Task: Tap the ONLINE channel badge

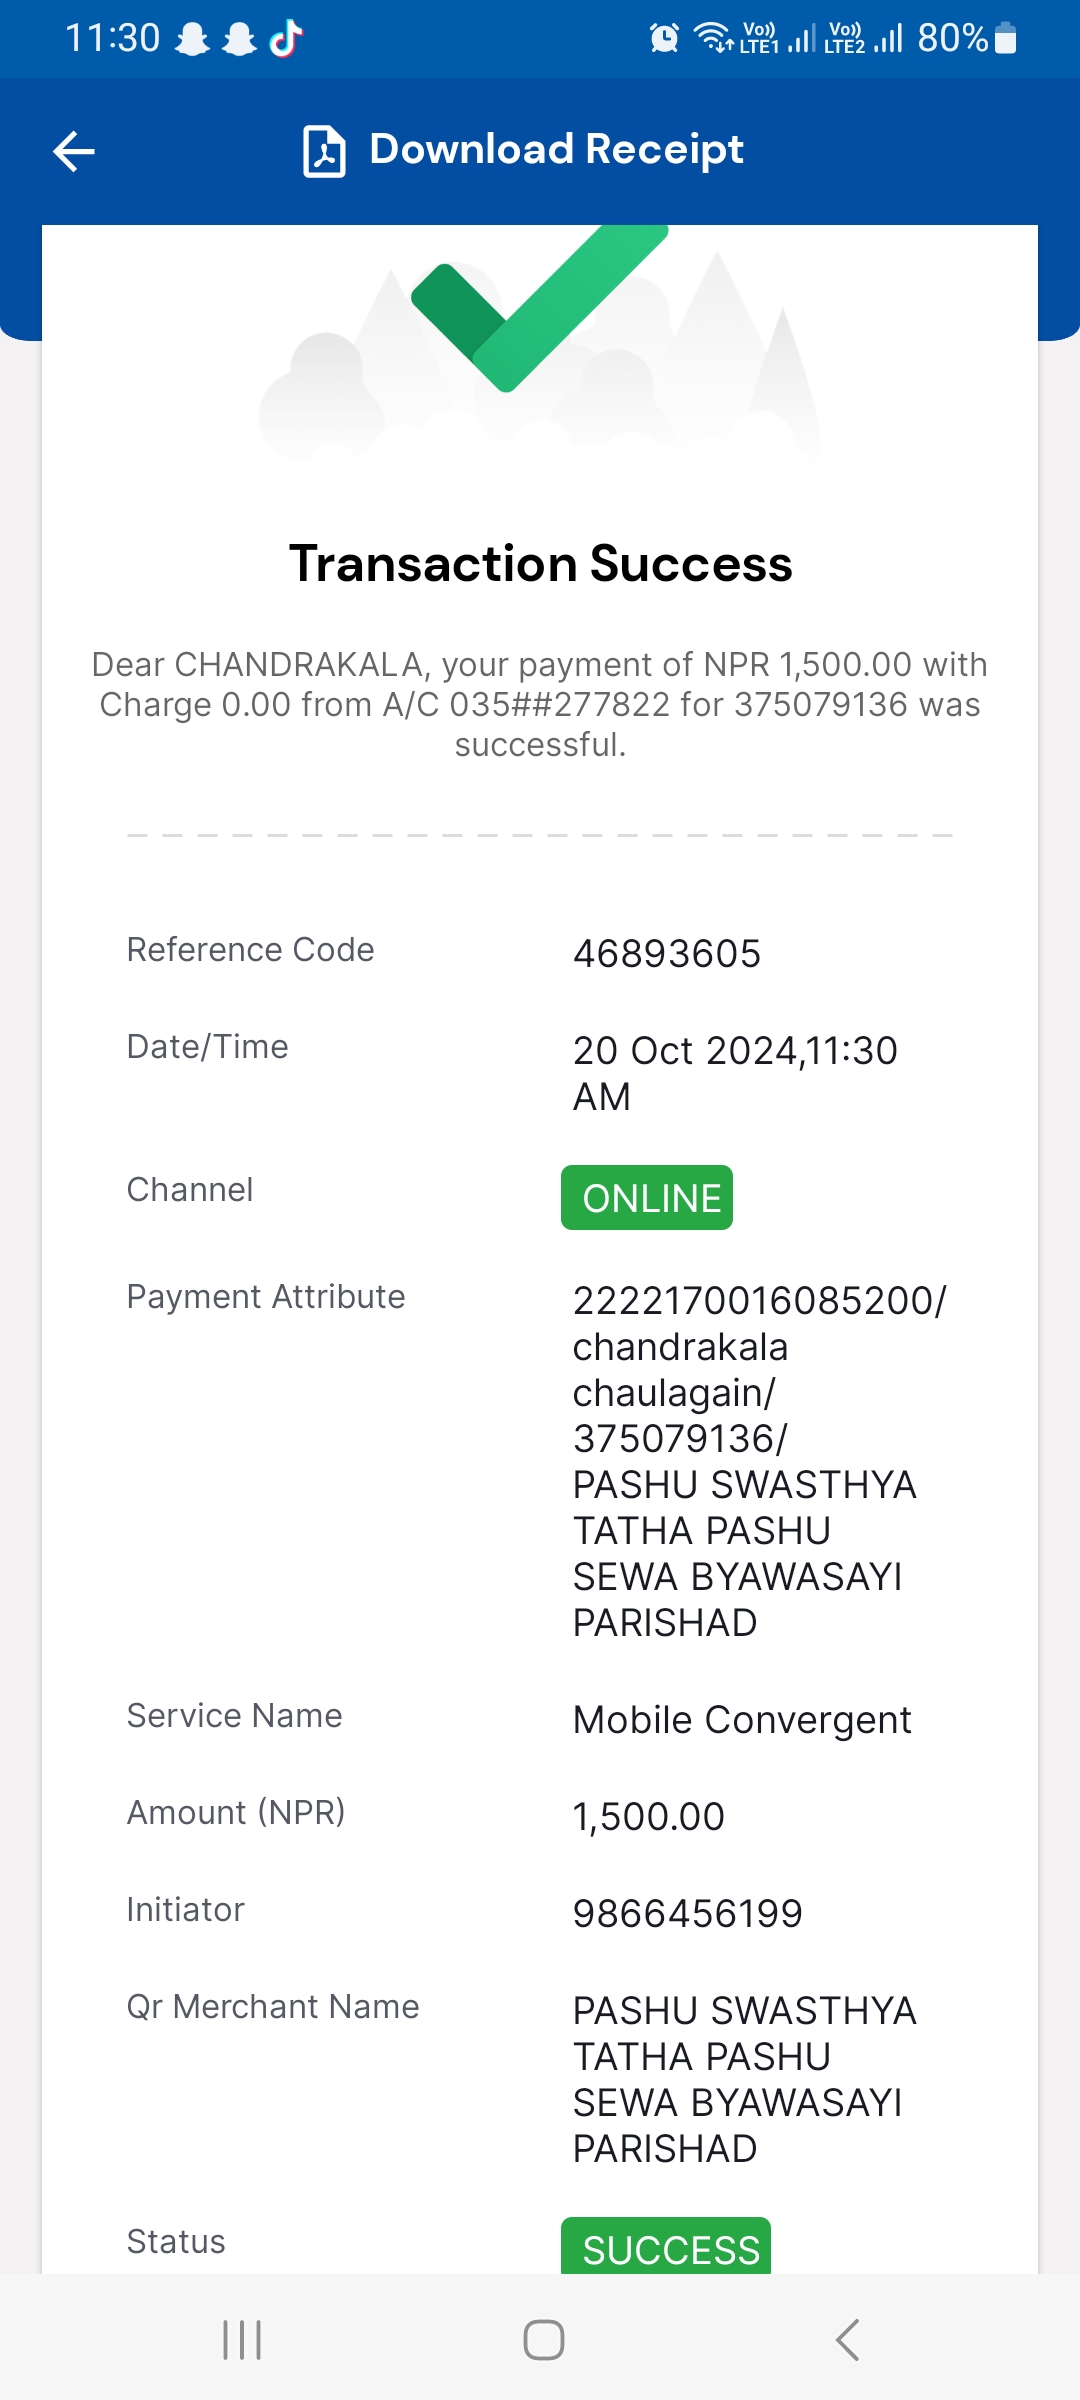Action: pyautogui.click(x=647, y=1198)
